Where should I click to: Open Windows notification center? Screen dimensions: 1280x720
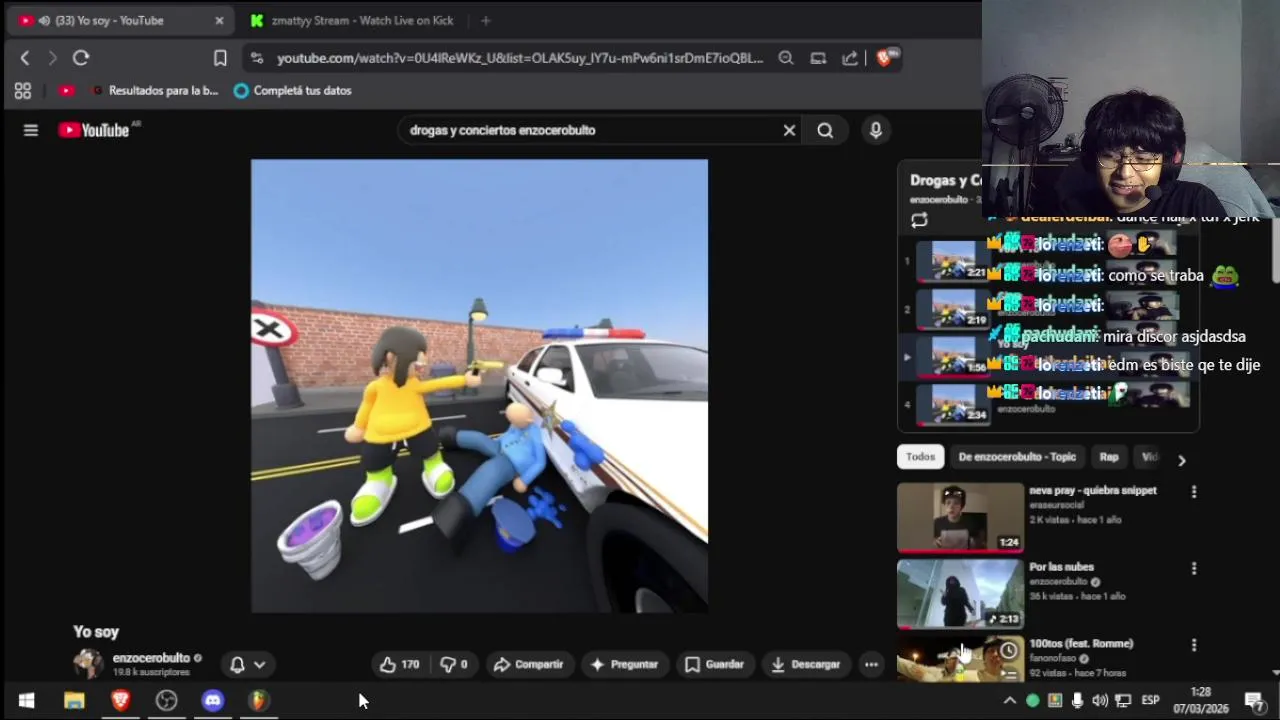coord(1254,701)
